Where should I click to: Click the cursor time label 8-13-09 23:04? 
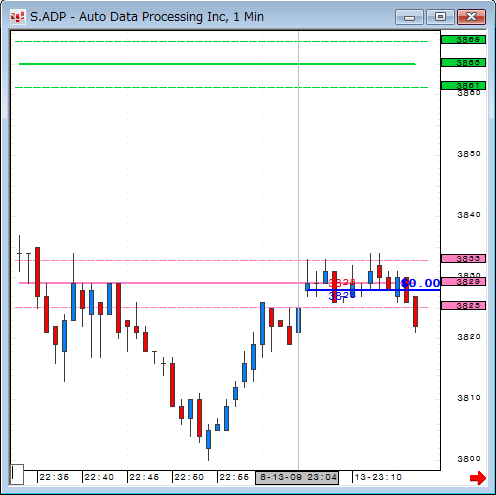(297, 477)
